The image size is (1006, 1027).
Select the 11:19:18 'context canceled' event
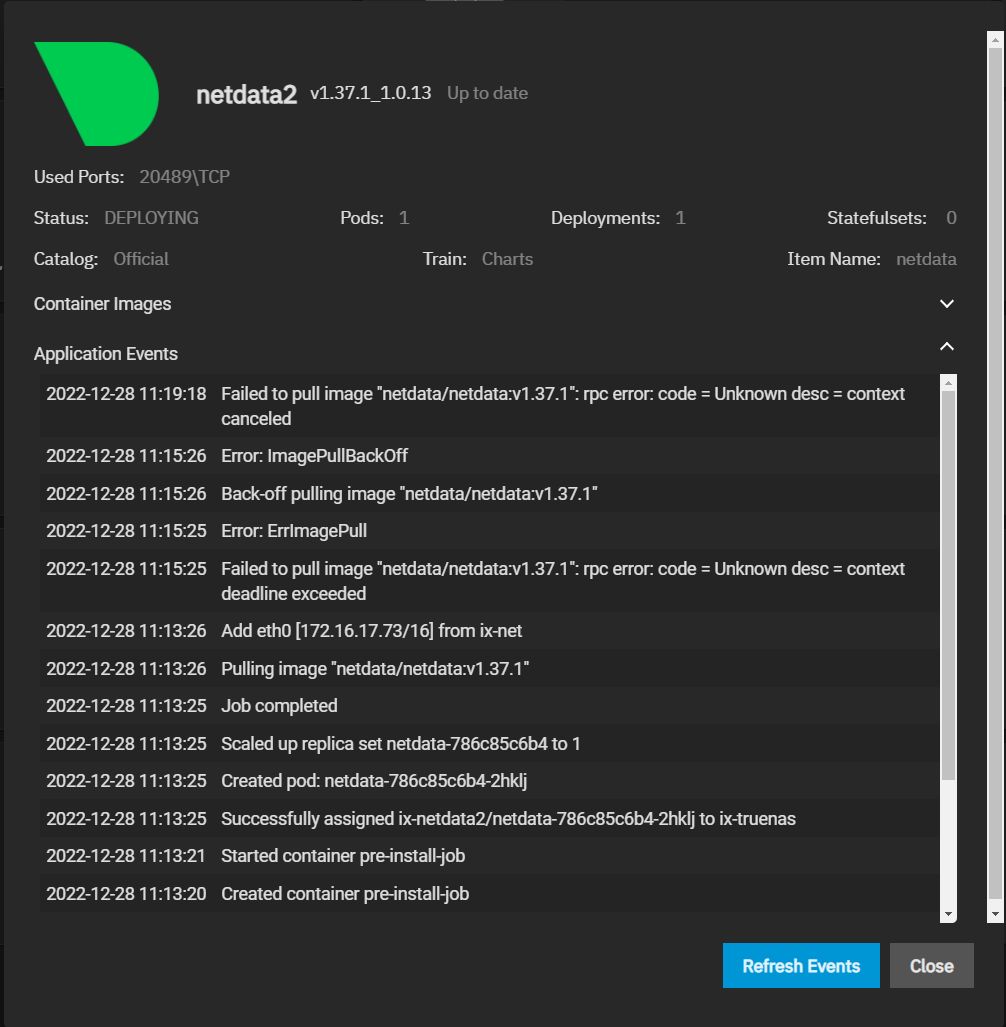(x=489, y=406)
